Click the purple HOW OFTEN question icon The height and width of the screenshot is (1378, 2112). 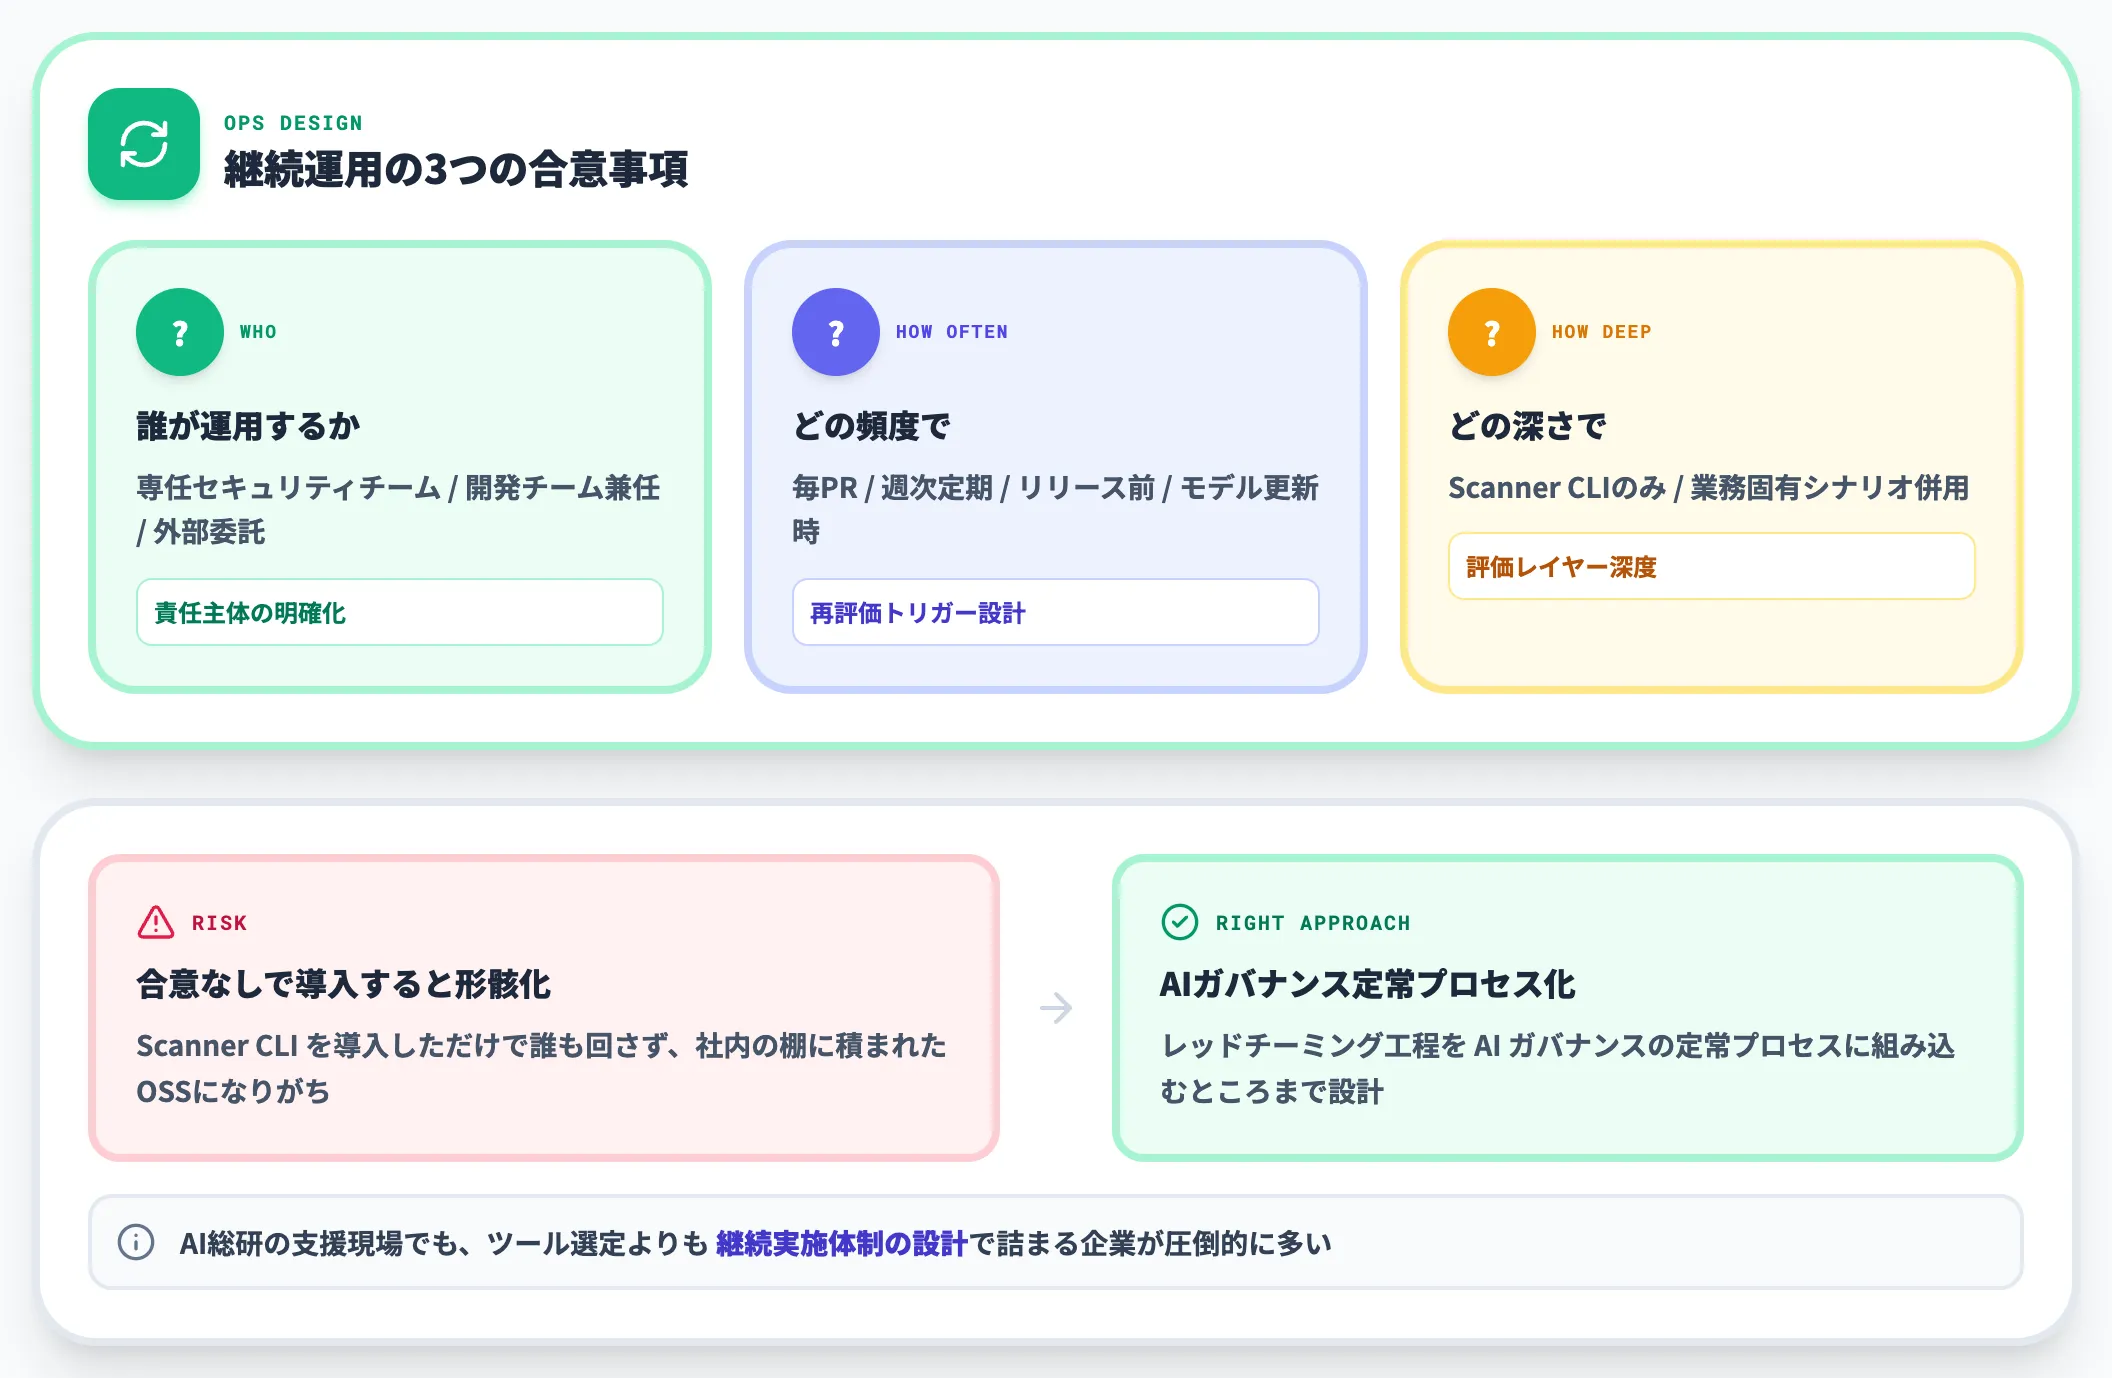tap(836, 332)
